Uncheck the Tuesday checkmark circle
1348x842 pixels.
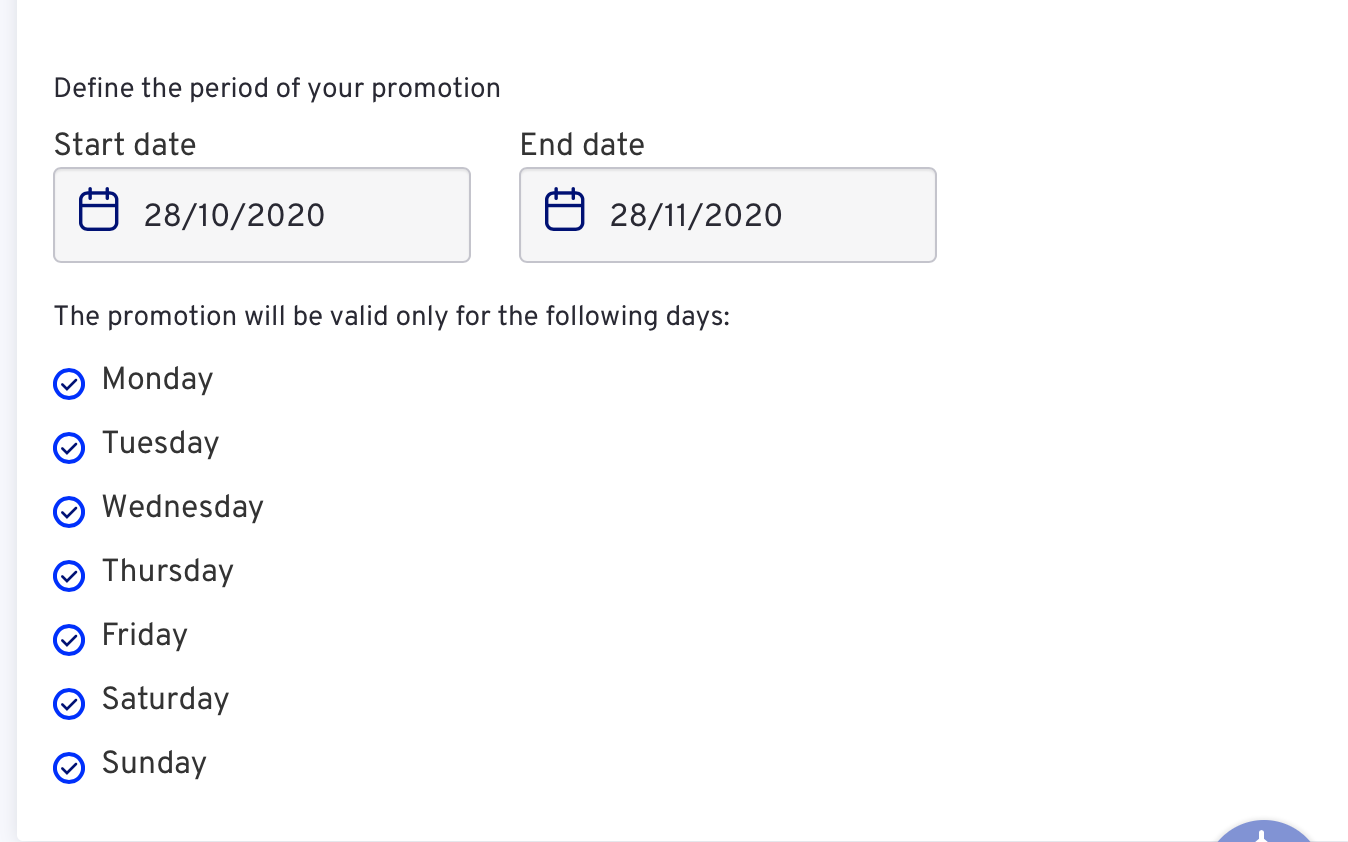point(69,447)
